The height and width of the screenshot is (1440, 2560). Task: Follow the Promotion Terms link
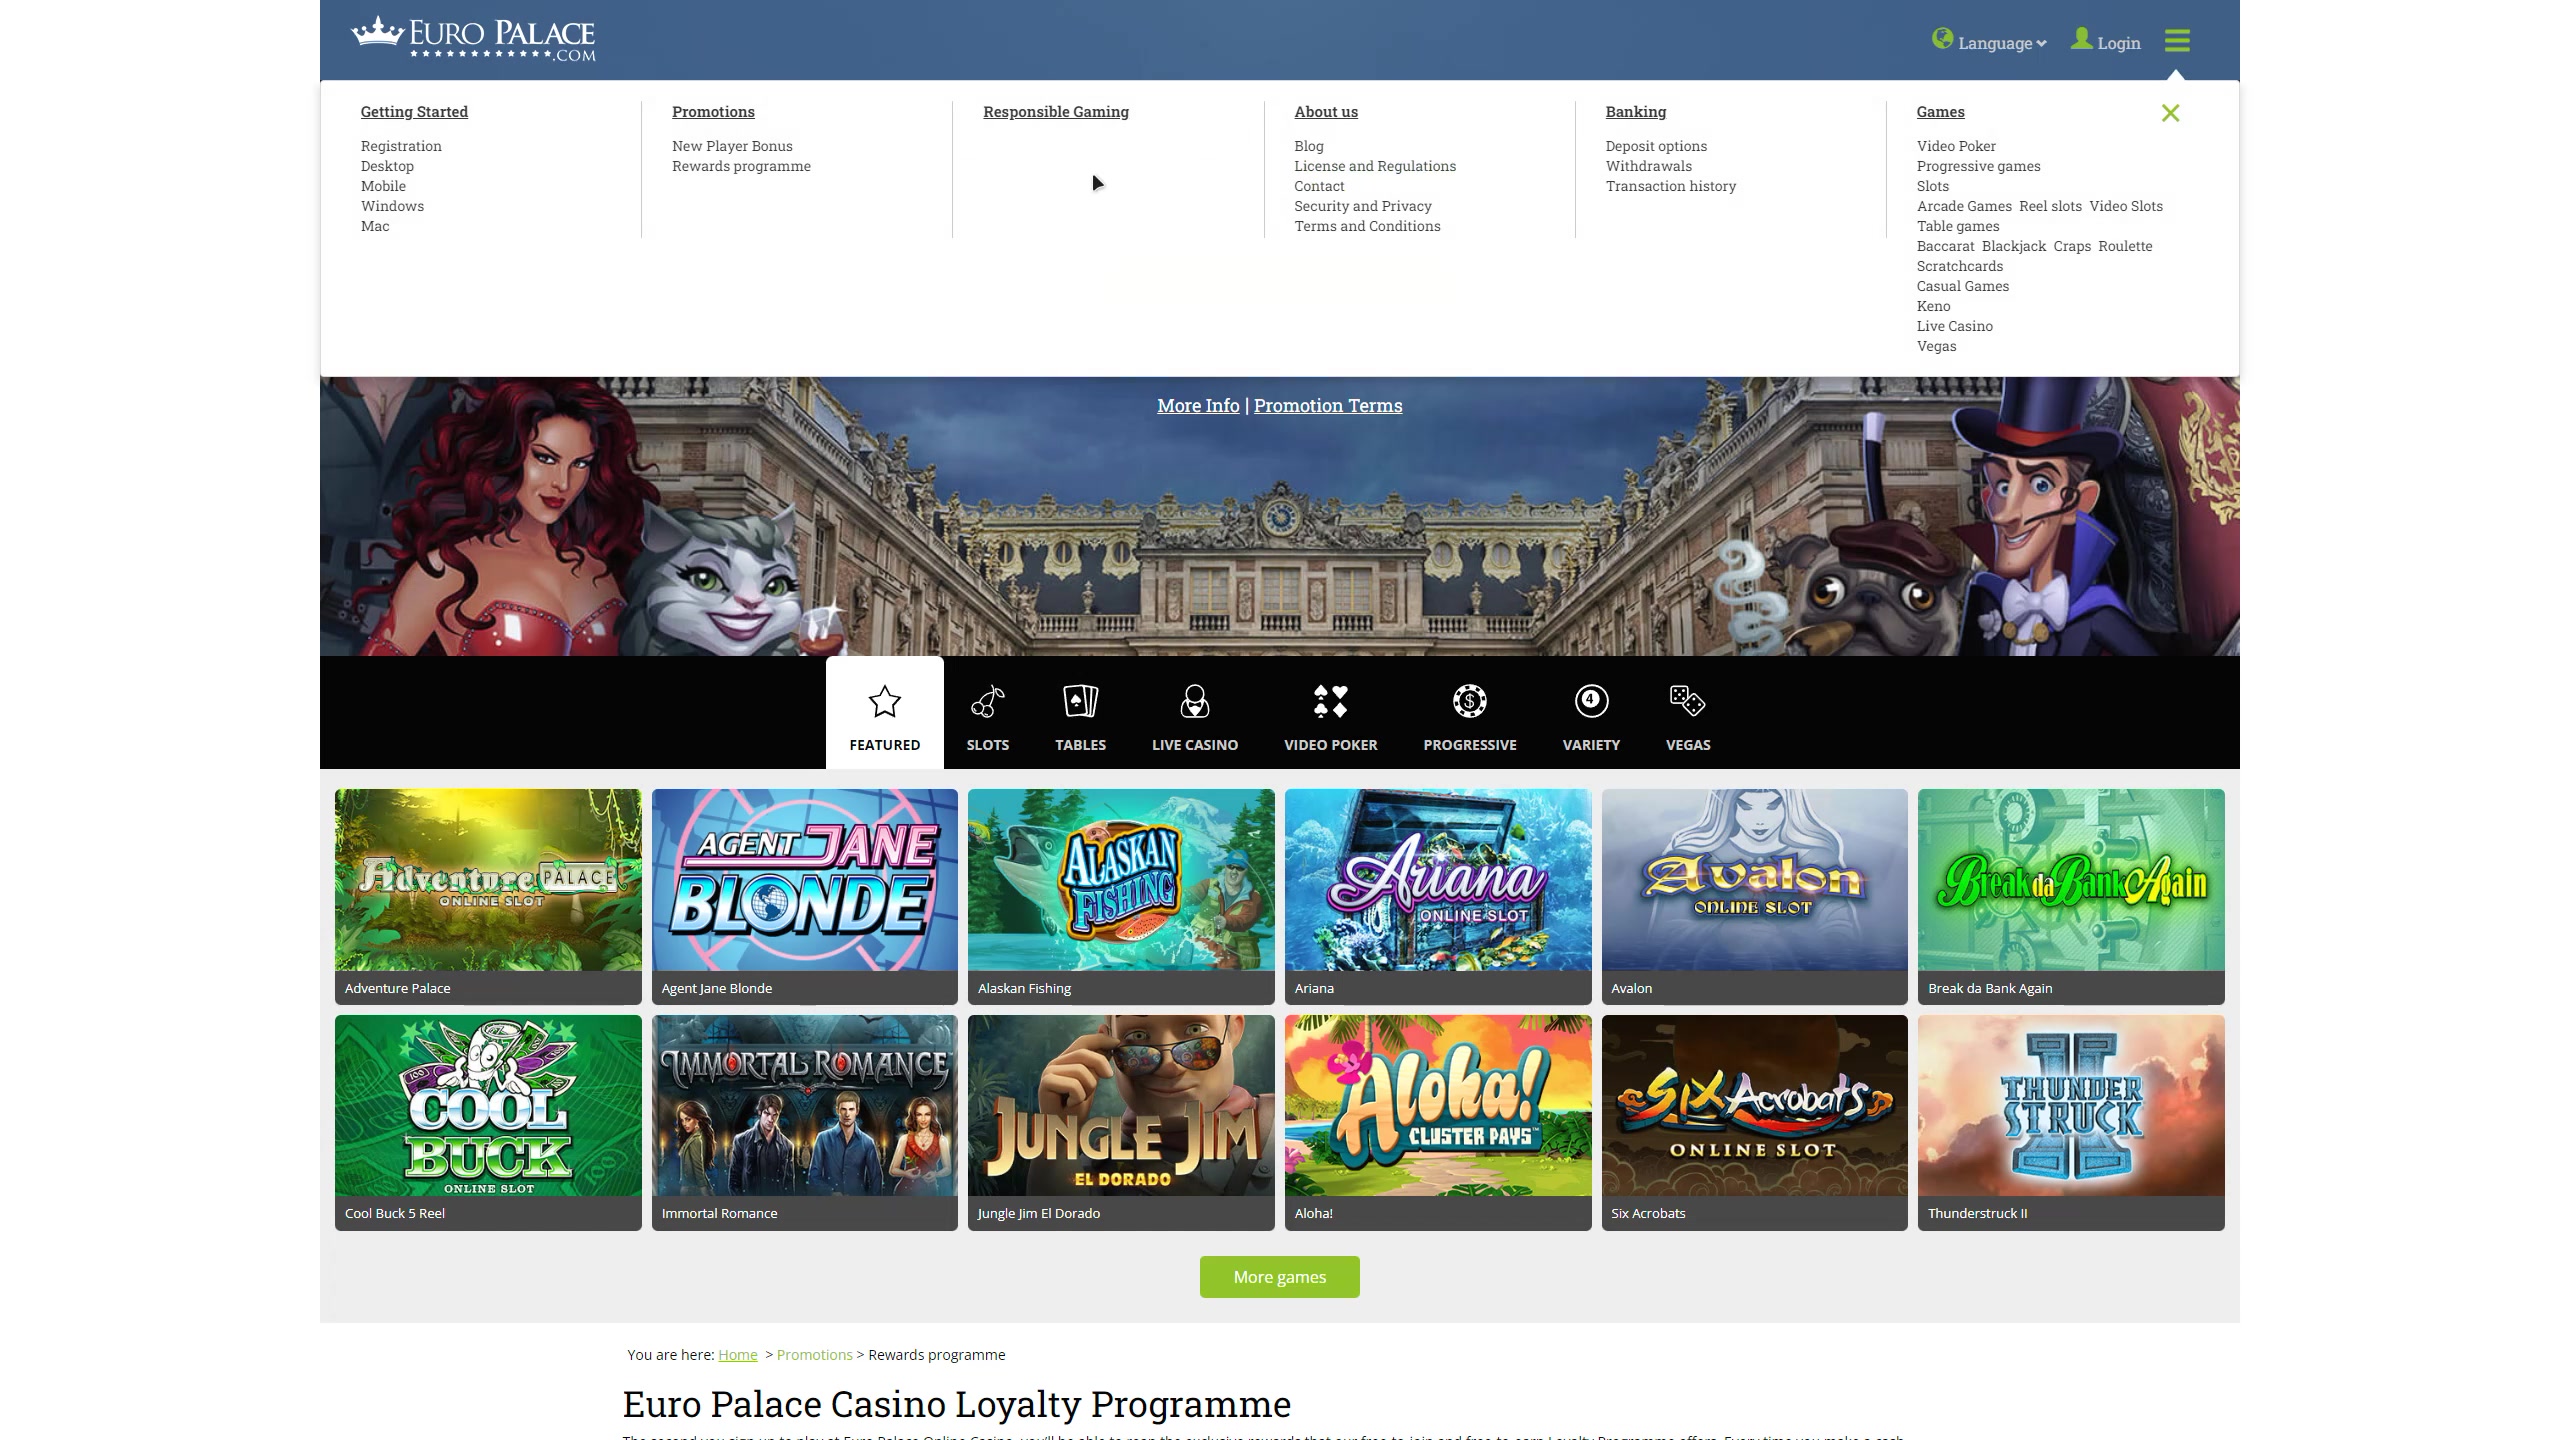(1327, 406)
